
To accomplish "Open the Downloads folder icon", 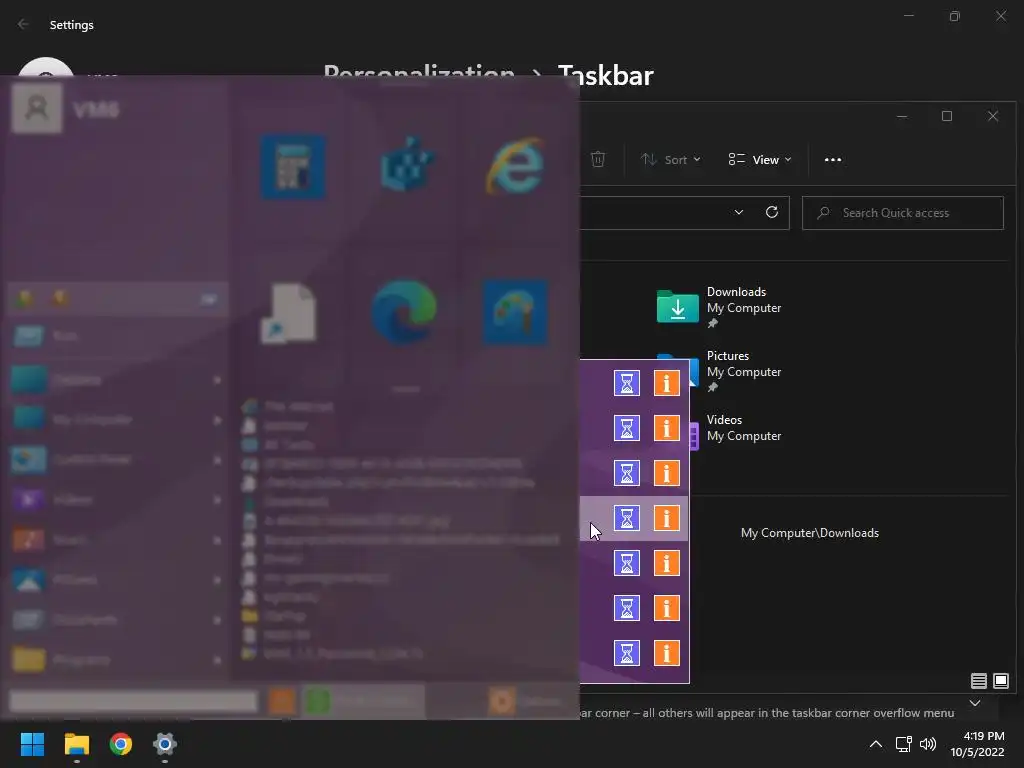I will 677,306.
